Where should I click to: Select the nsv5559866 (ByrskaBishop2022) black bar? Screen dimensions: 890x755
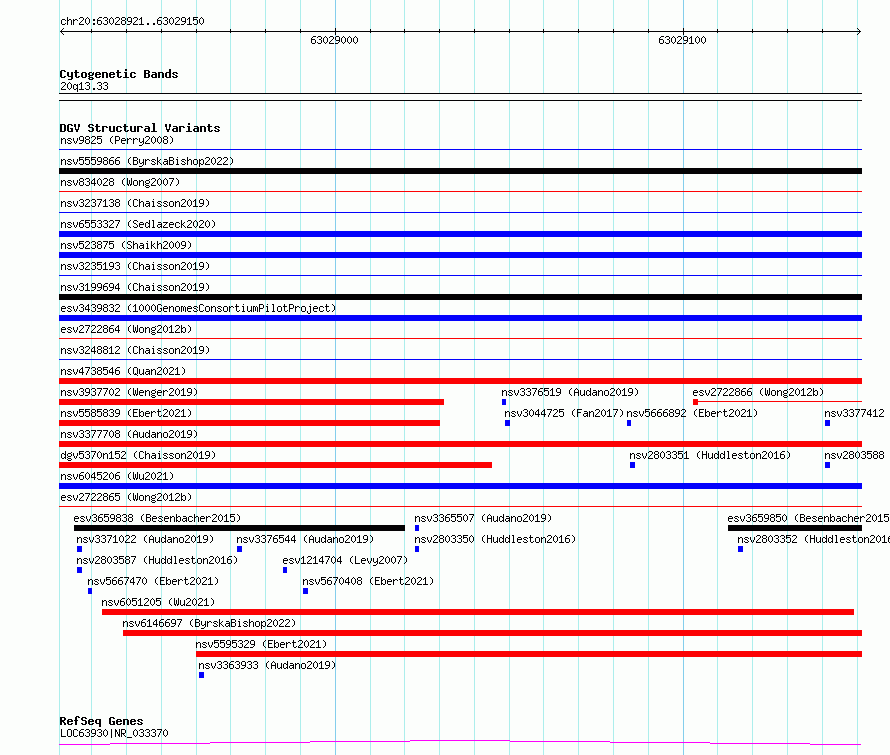(x=460, y=171)
